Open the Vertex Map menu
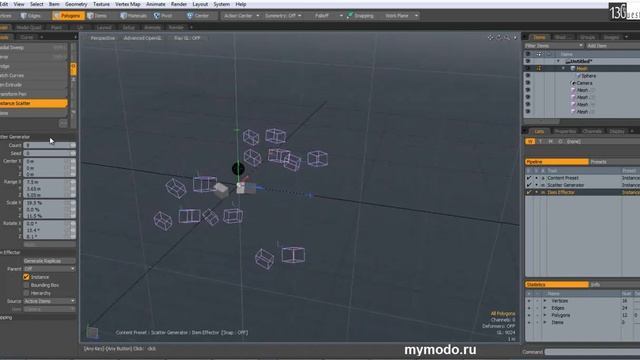Image resolution: width=640 pixels, height=360 pixels. coord(128,4)
